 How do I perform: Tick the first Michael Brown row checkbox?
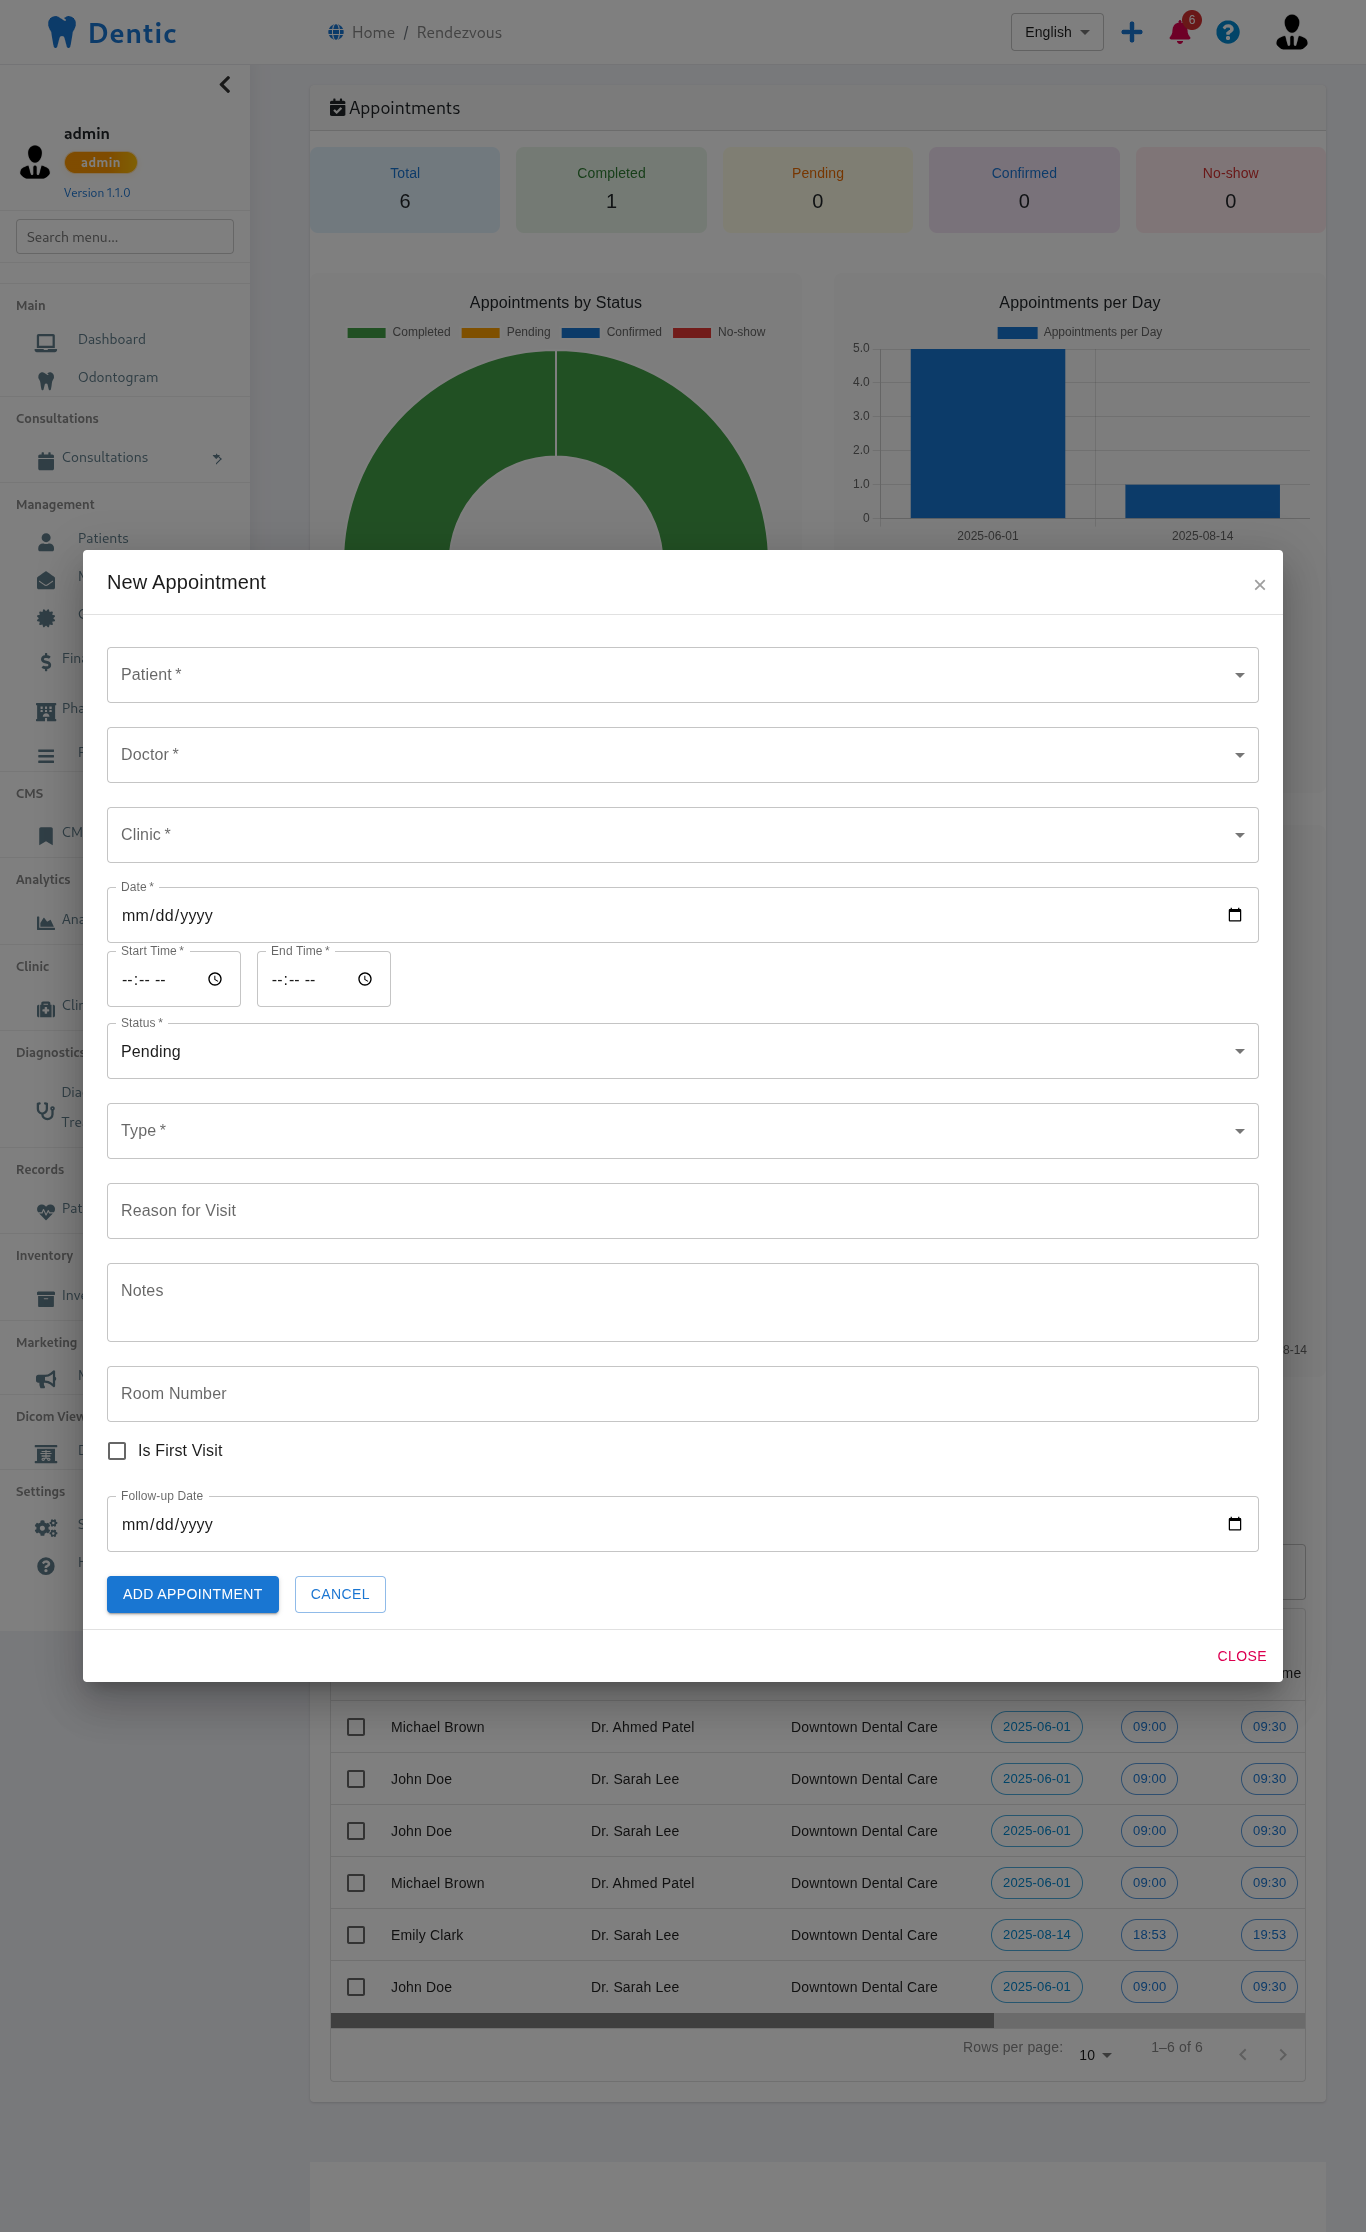tap(356, 1727)
